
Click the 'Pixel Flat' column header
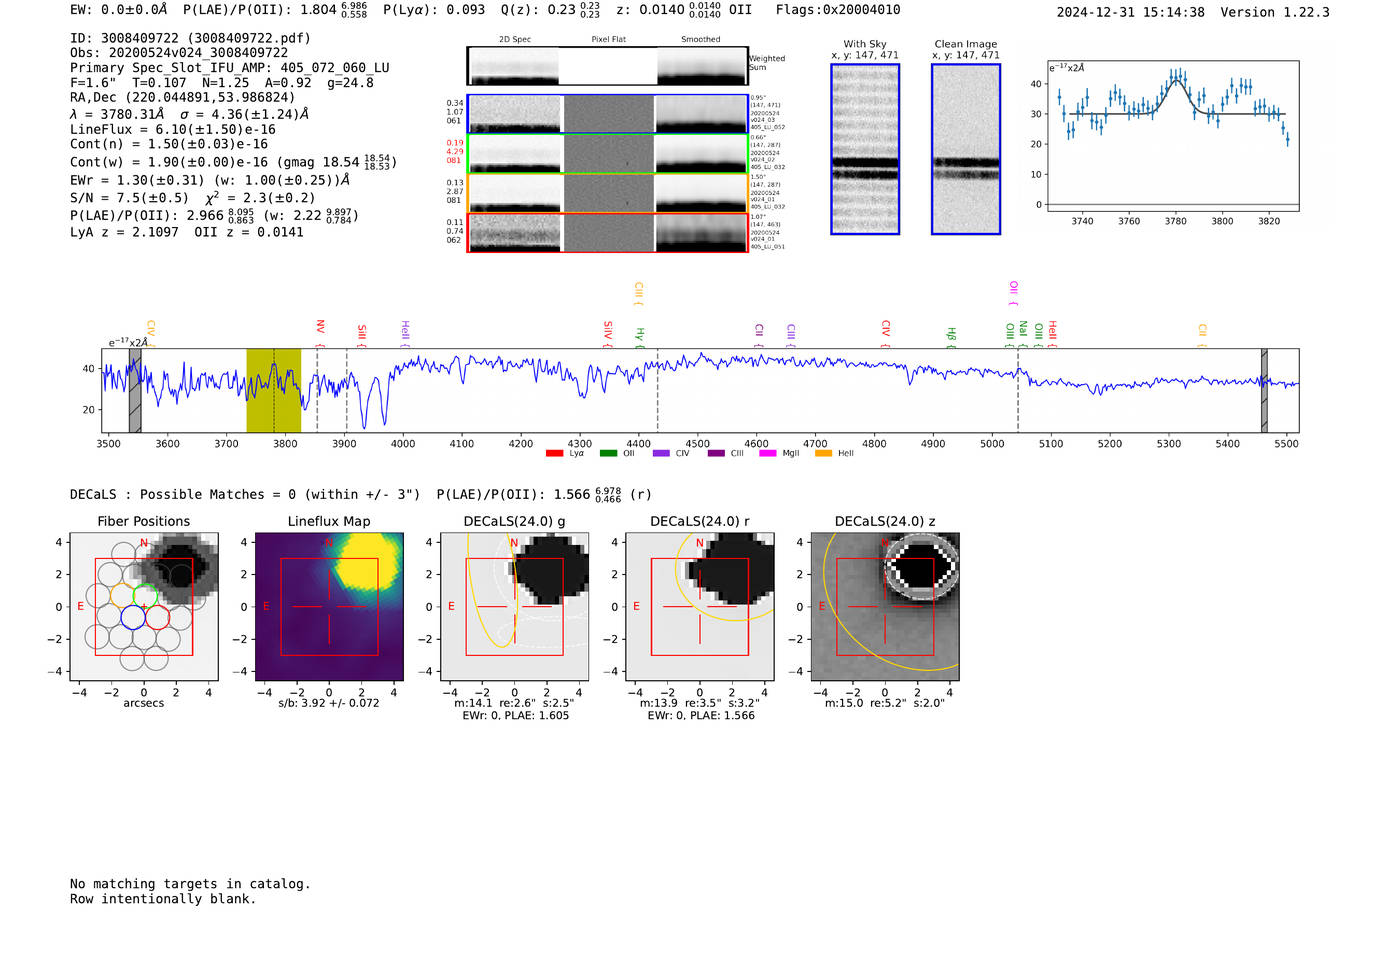pyautogui.click(x=608, y=40)
